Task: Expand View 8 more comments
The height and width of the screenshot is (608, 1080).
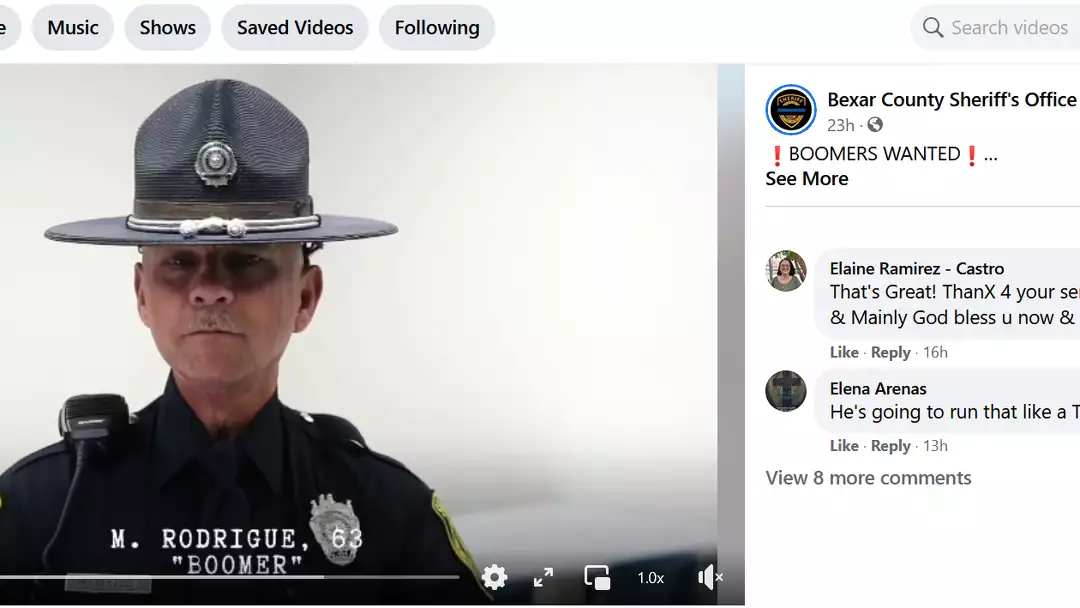Action: point(868,478)
